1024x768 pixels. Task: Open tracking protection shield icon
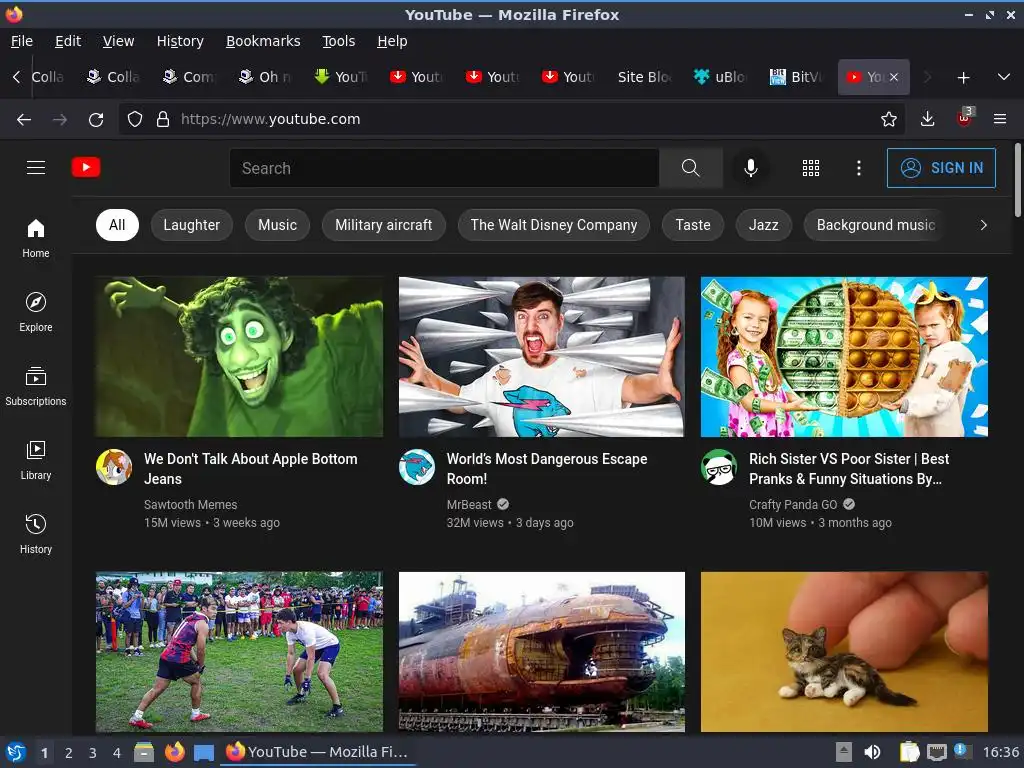coord(135,119)
